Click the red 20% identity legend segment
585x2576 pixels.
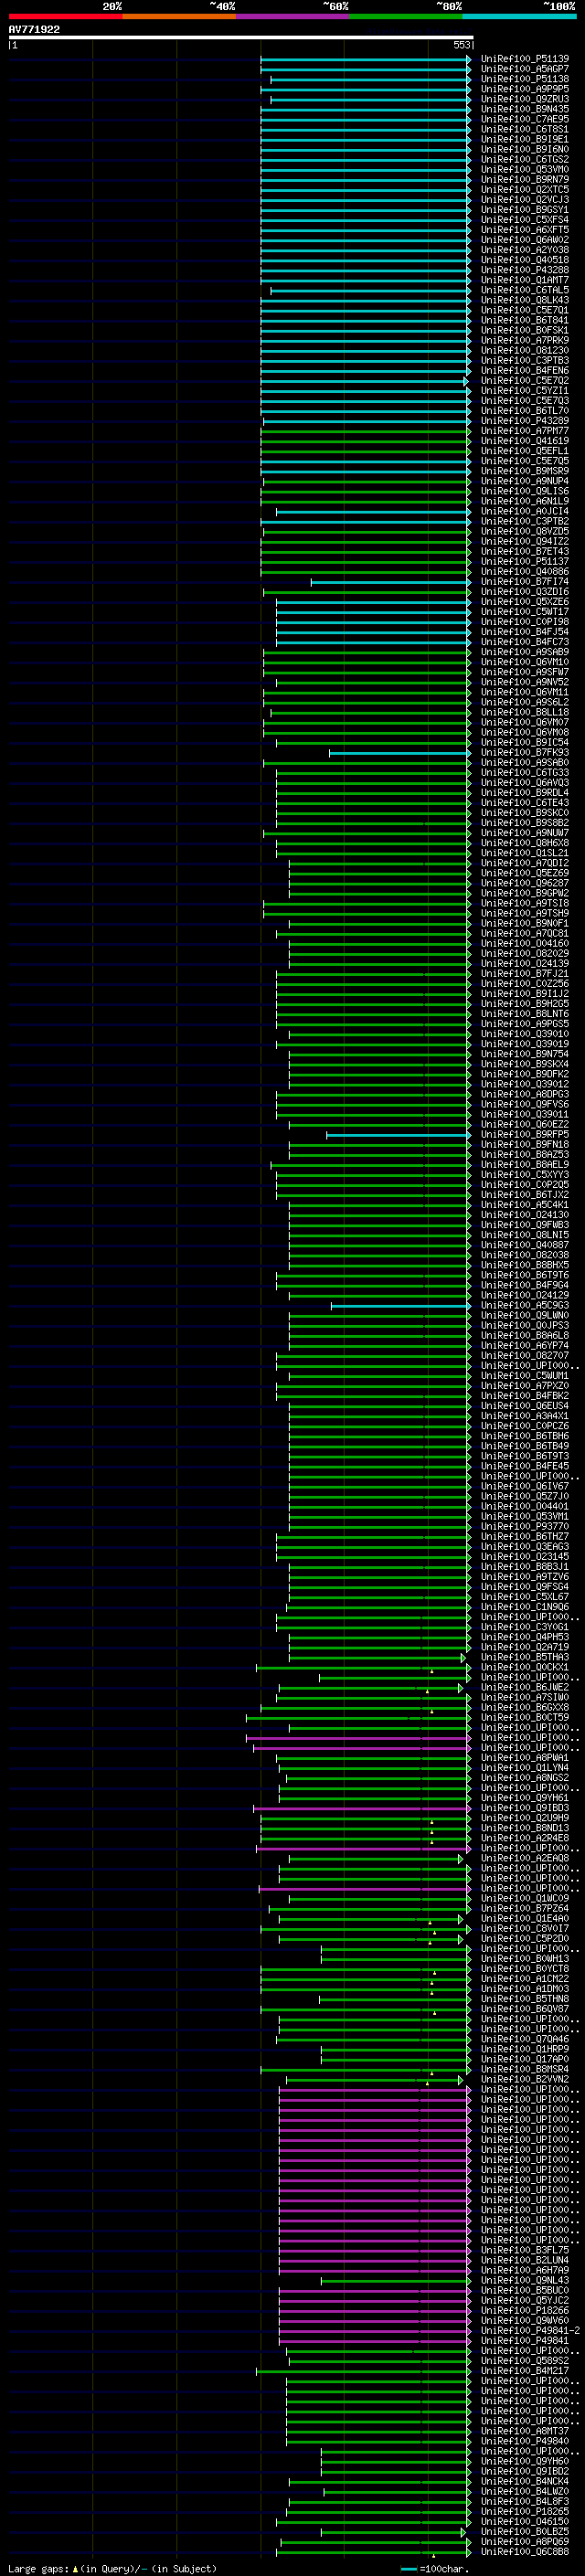tap(65, 16)
